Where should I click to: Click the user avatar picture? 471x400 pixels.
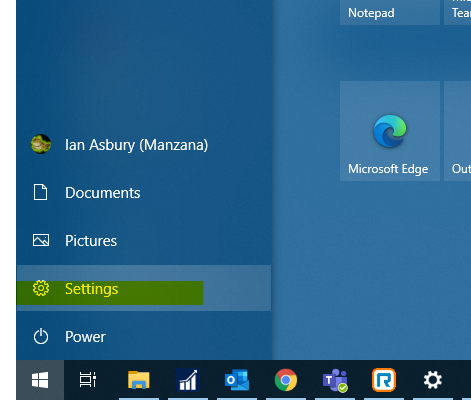click(41, 144)
